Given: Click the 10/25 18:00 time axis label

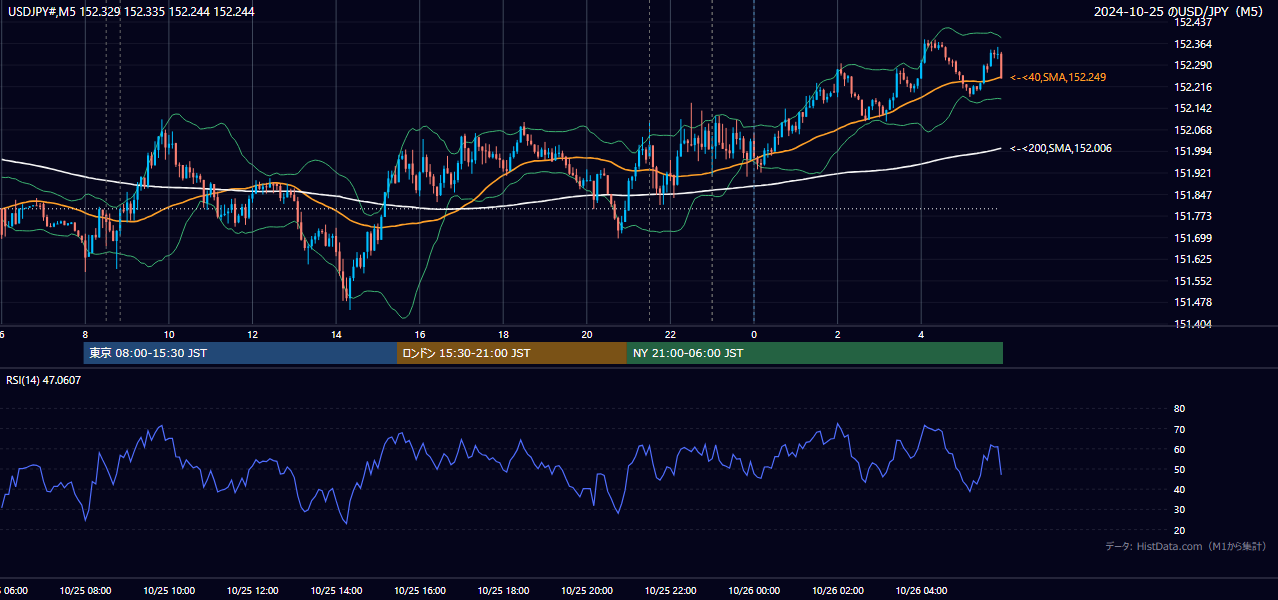Looking at the screenshot, I should pos(503,591).
